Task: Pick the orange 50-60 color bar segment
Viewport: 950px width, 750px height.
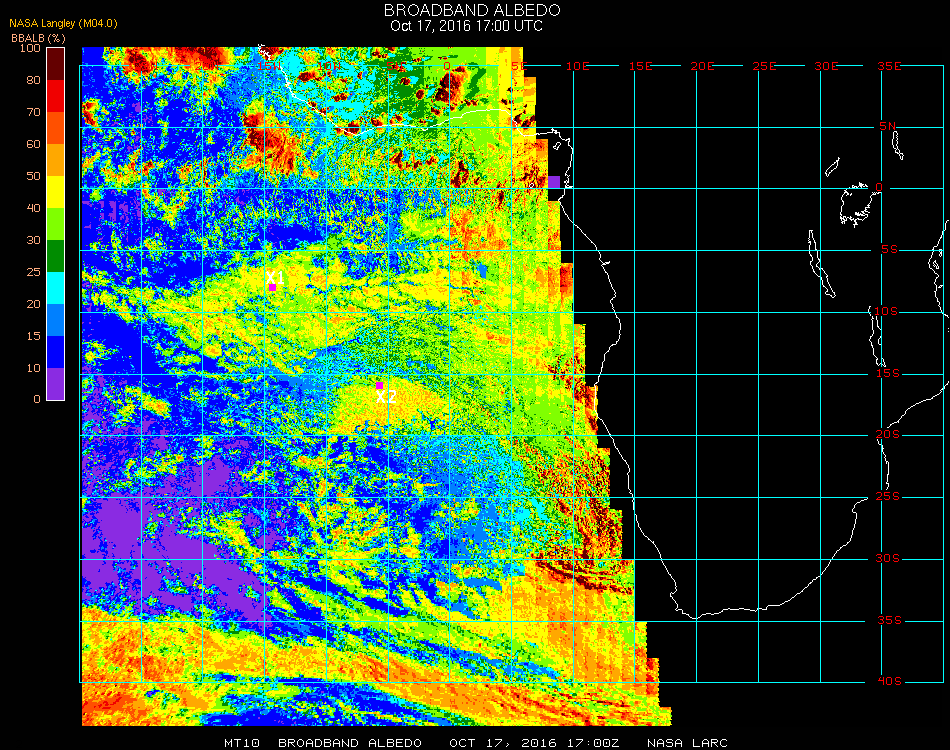Action: pos(55,160)
